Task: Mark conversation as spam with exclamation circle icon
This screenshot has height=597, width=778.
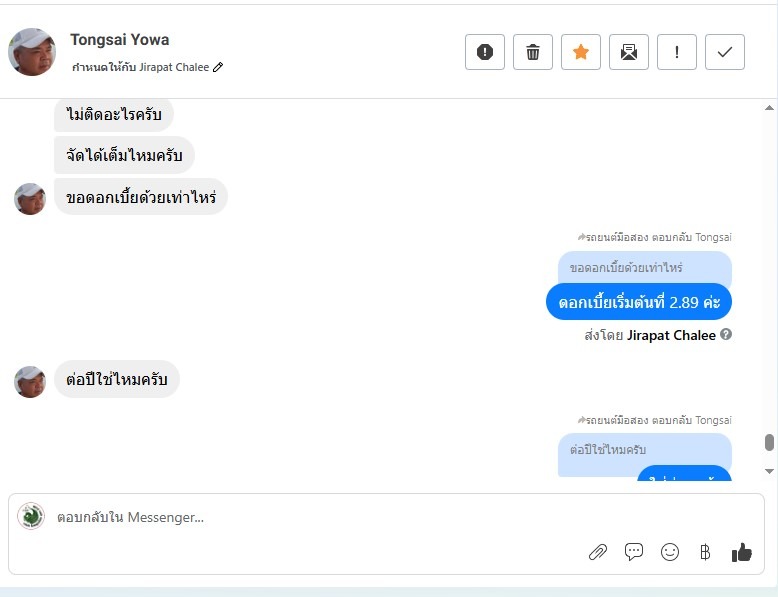Action: [x=485, y=52]
